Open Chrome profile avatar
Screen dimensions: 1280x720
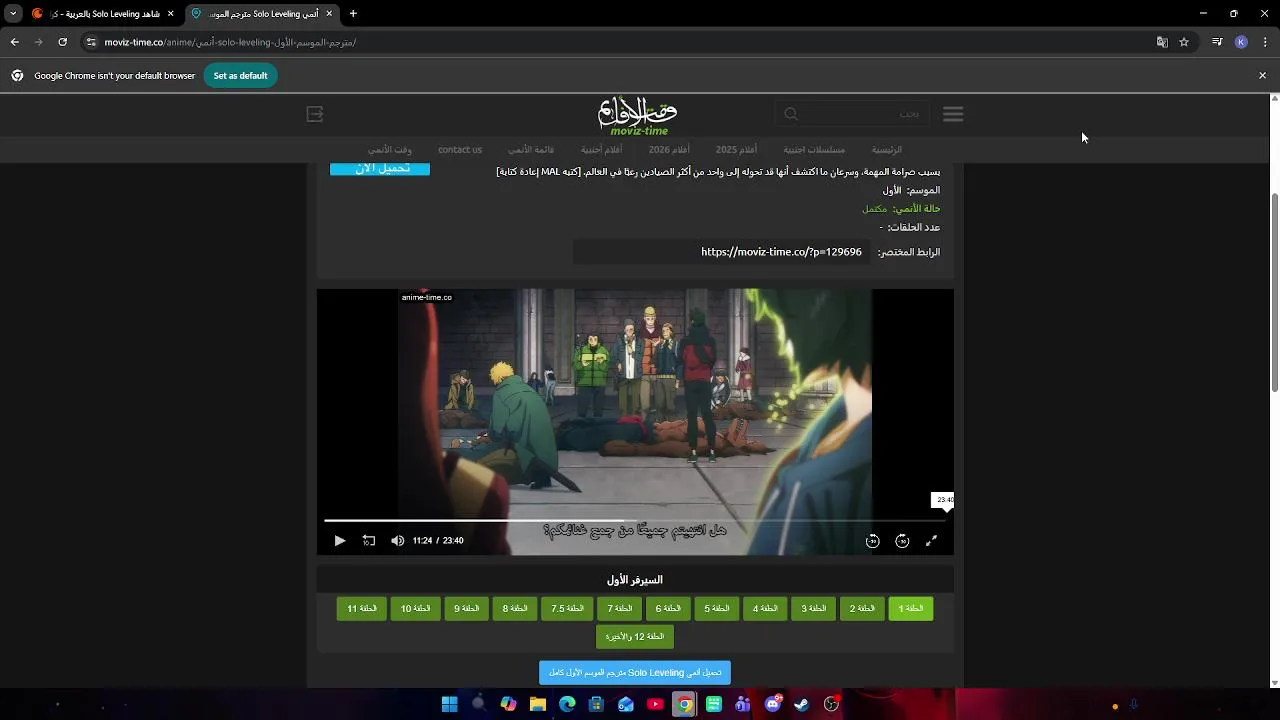[x=1241, y=42]
